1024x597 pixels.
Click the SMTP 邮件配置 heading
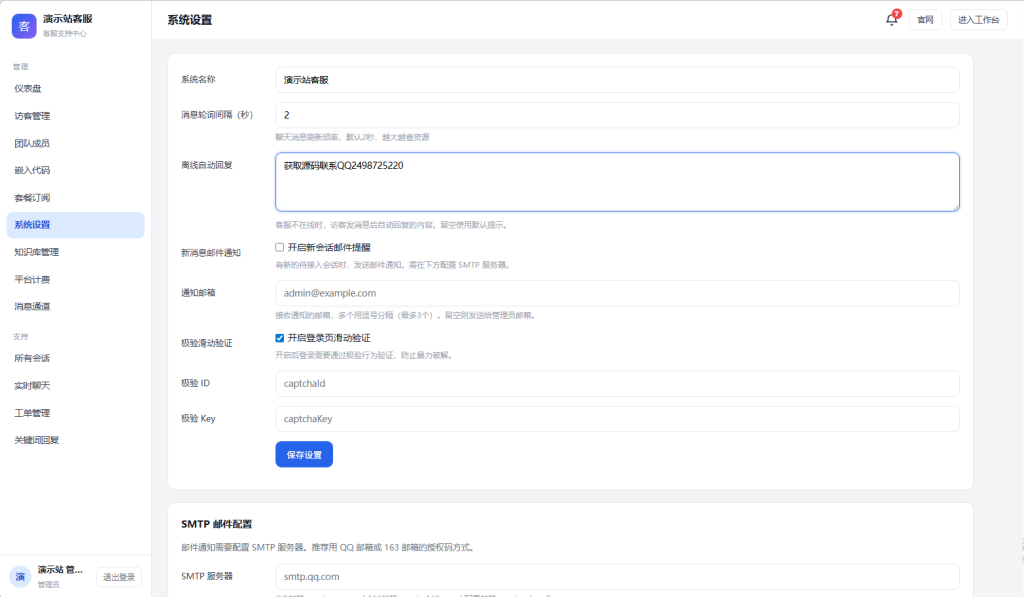[x=216, y=524]
